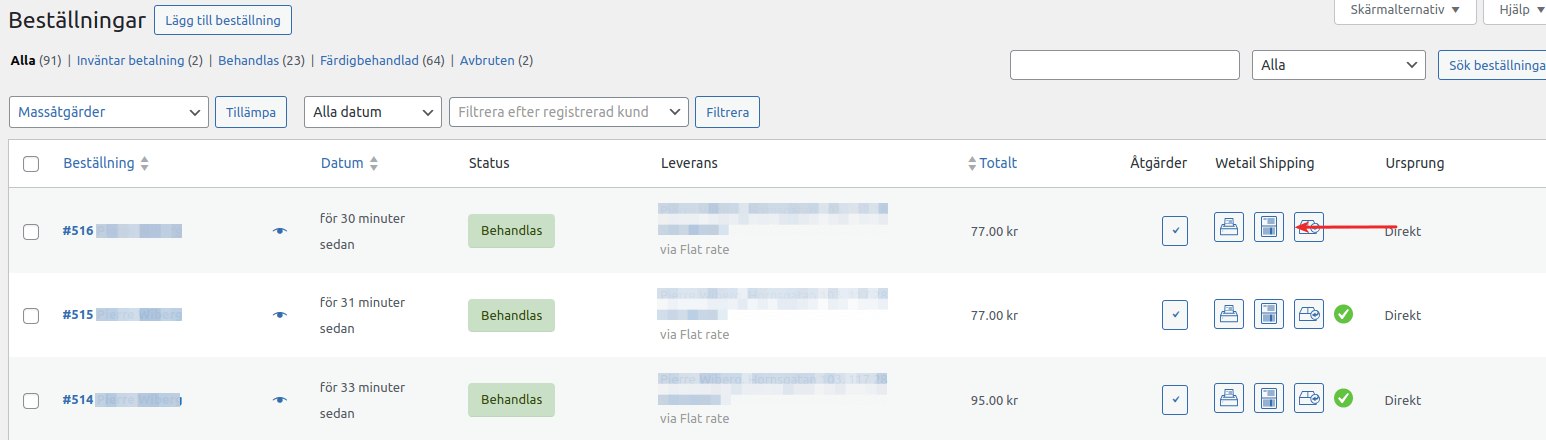Image resolution: width=1546 pixels, height=440 pixels.
Task: Open the Alla datum date filter
Action: point(373,112)
